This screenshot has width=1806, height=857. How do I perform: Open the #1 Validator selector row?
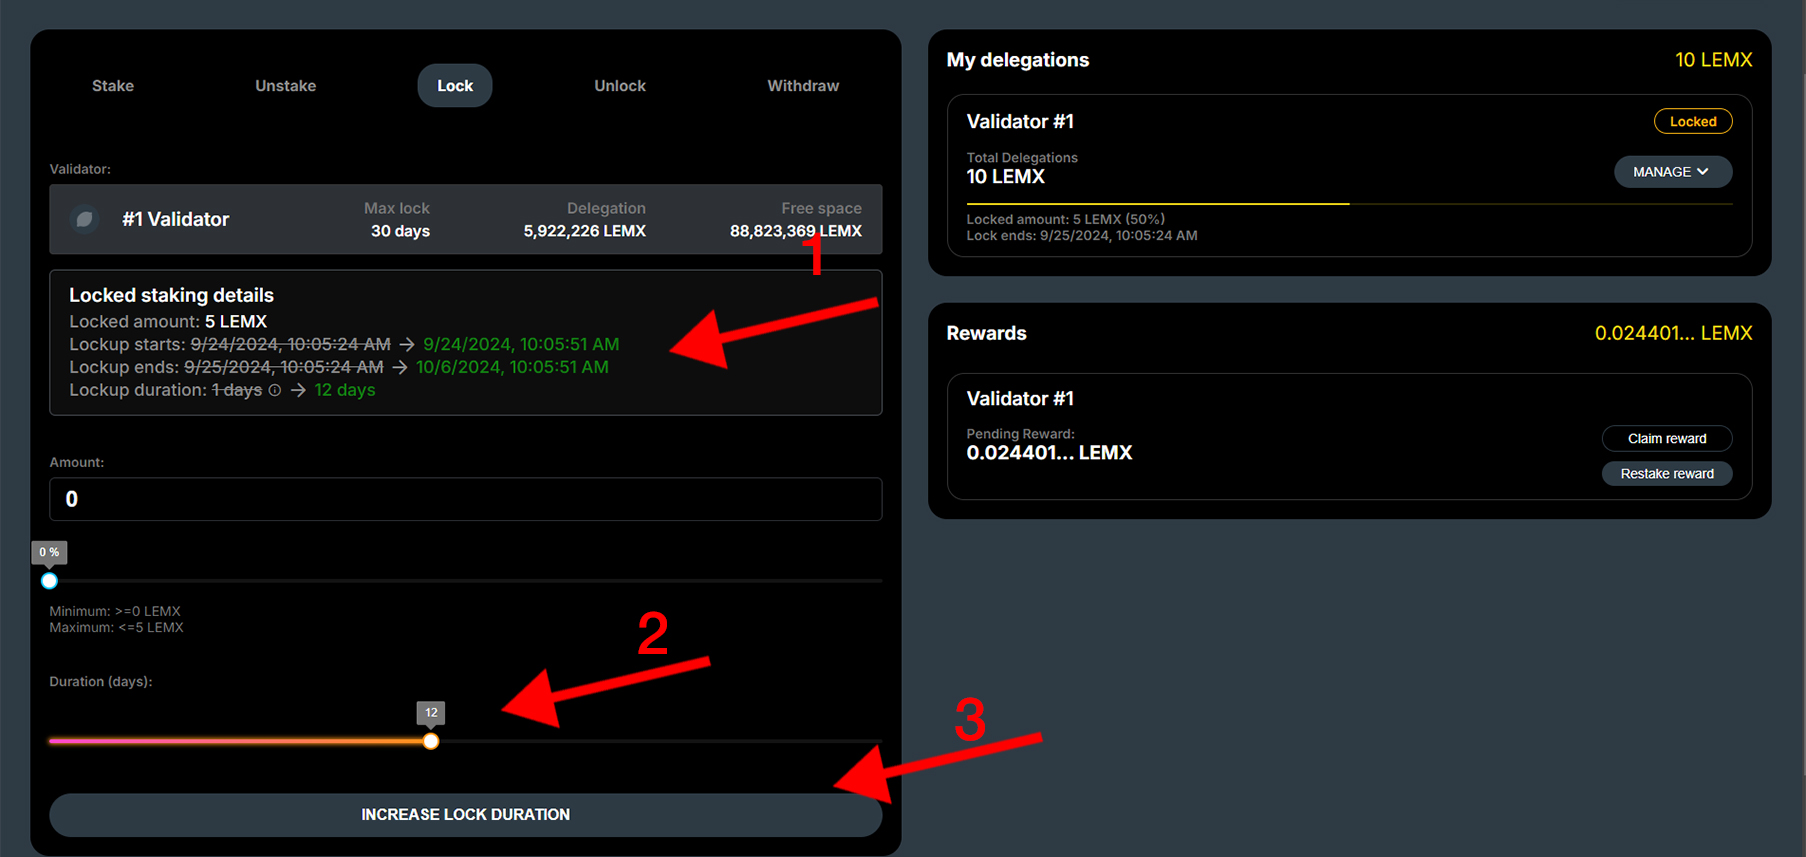coord(465,219)
